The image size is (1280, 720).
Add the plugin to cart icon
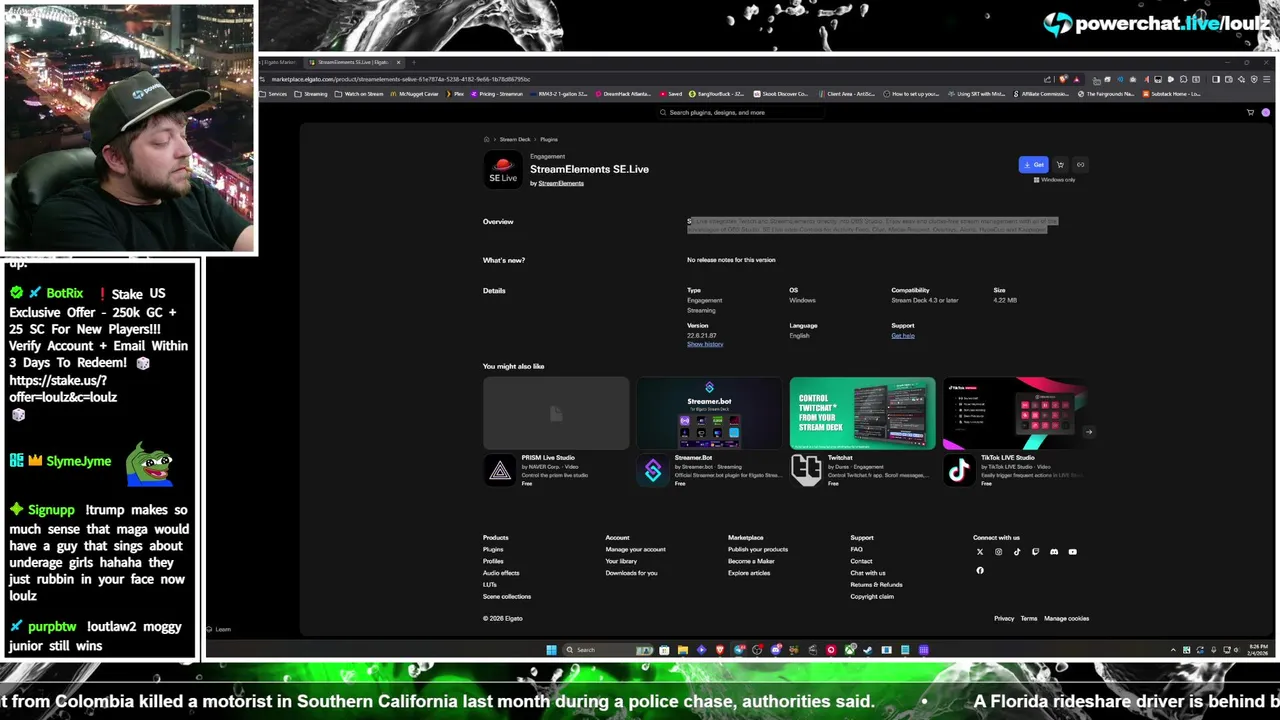pyautogui.click(x=1060, y=165)
